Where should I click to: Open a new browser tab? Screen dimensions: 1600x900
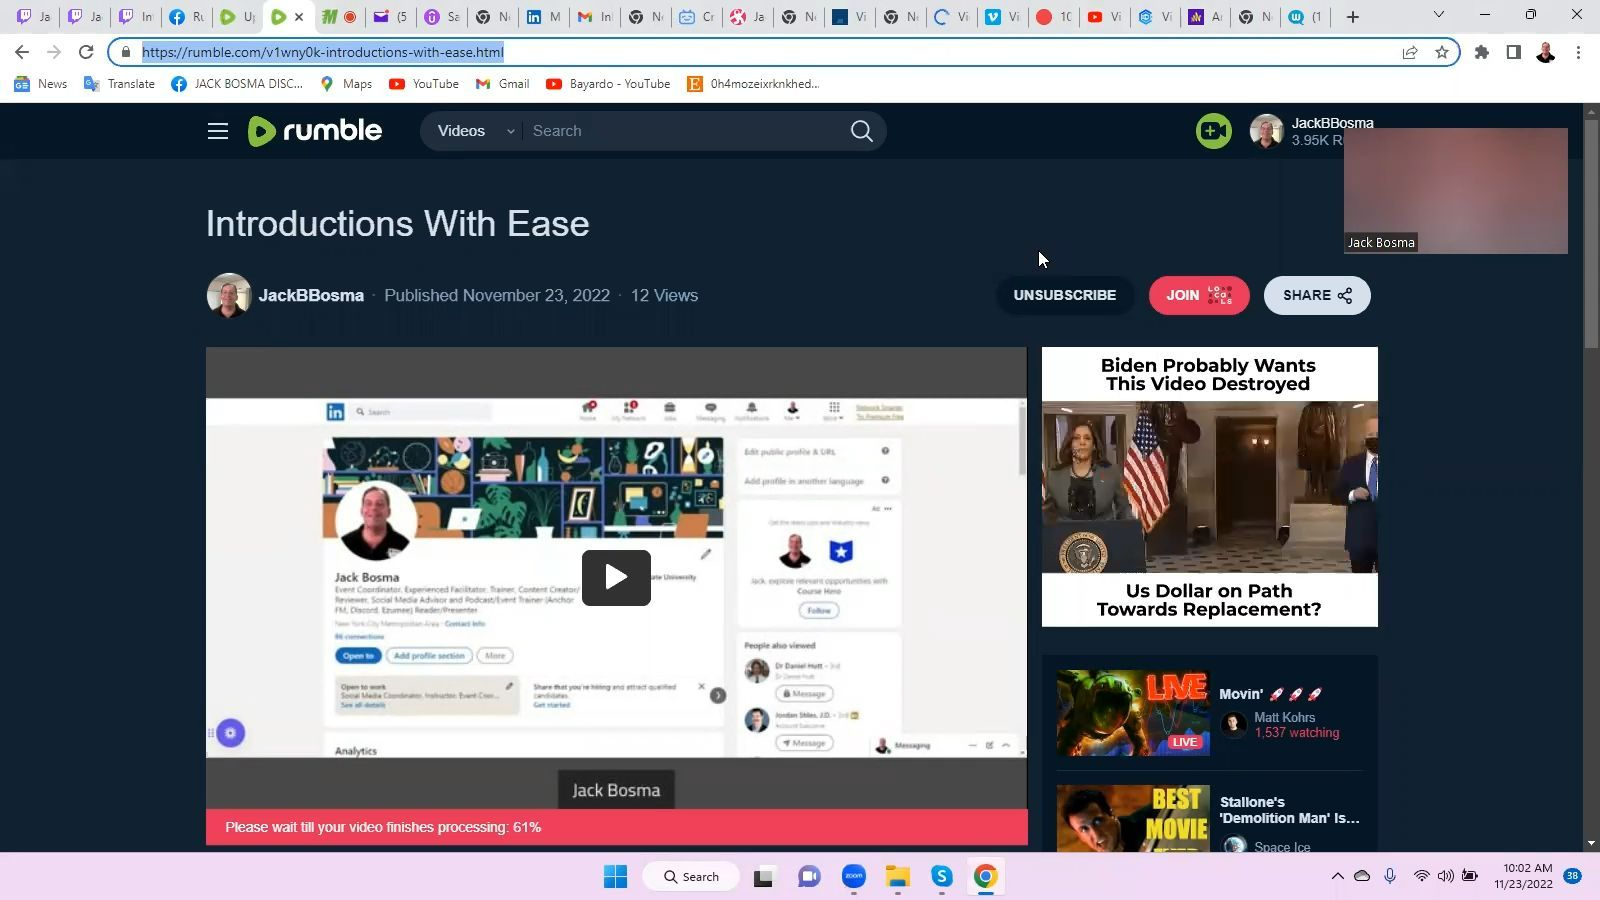pos(1352,16)
